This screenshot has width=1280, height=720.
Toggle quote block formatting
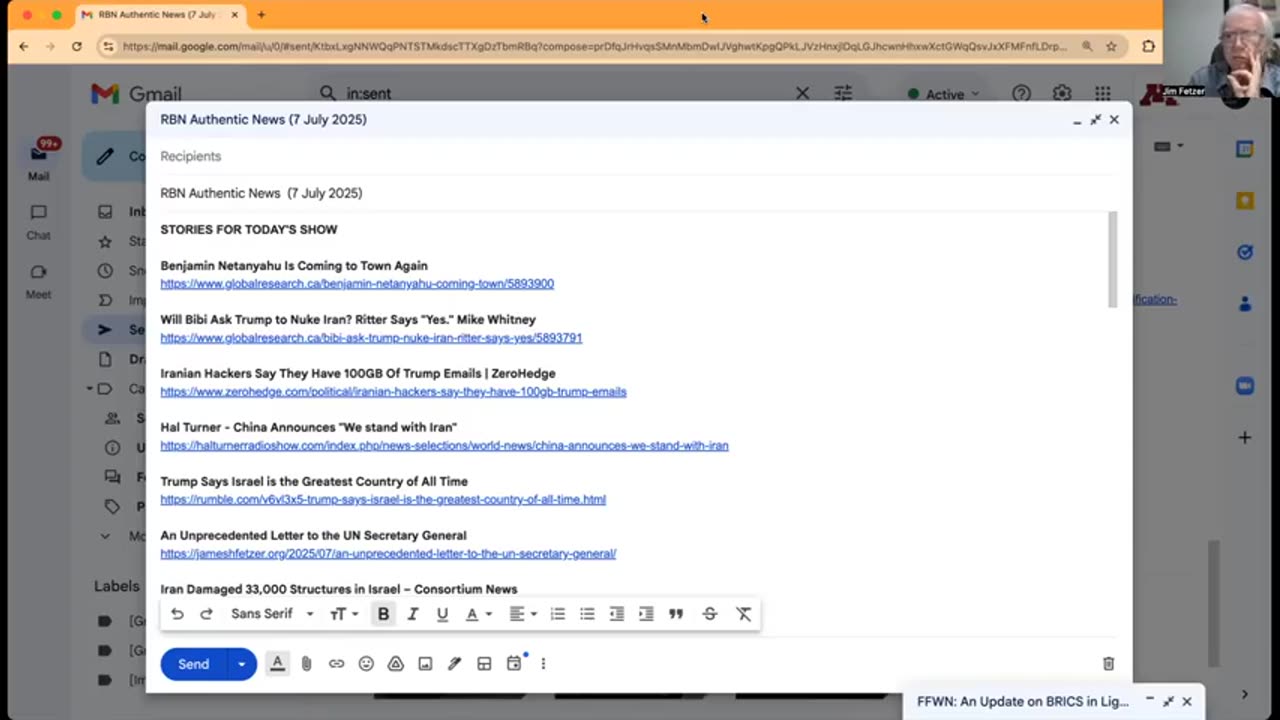point(676,614)
